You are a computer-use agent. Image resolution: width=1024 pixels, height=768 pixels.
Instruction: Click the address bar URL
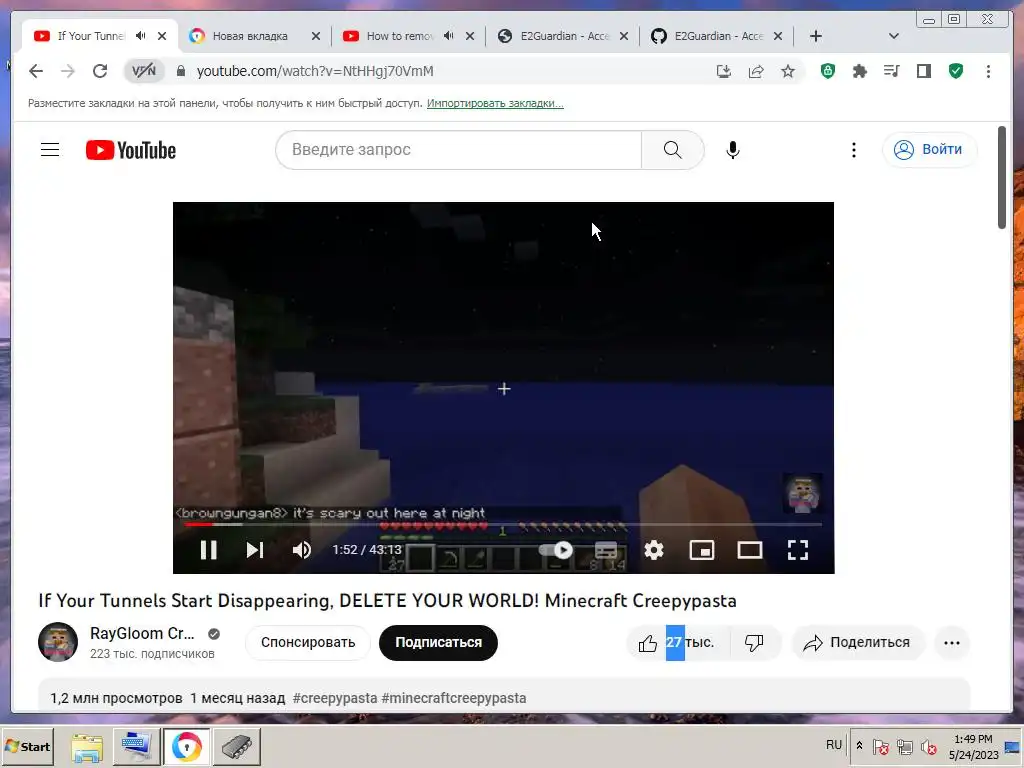(x=315, y=71)
